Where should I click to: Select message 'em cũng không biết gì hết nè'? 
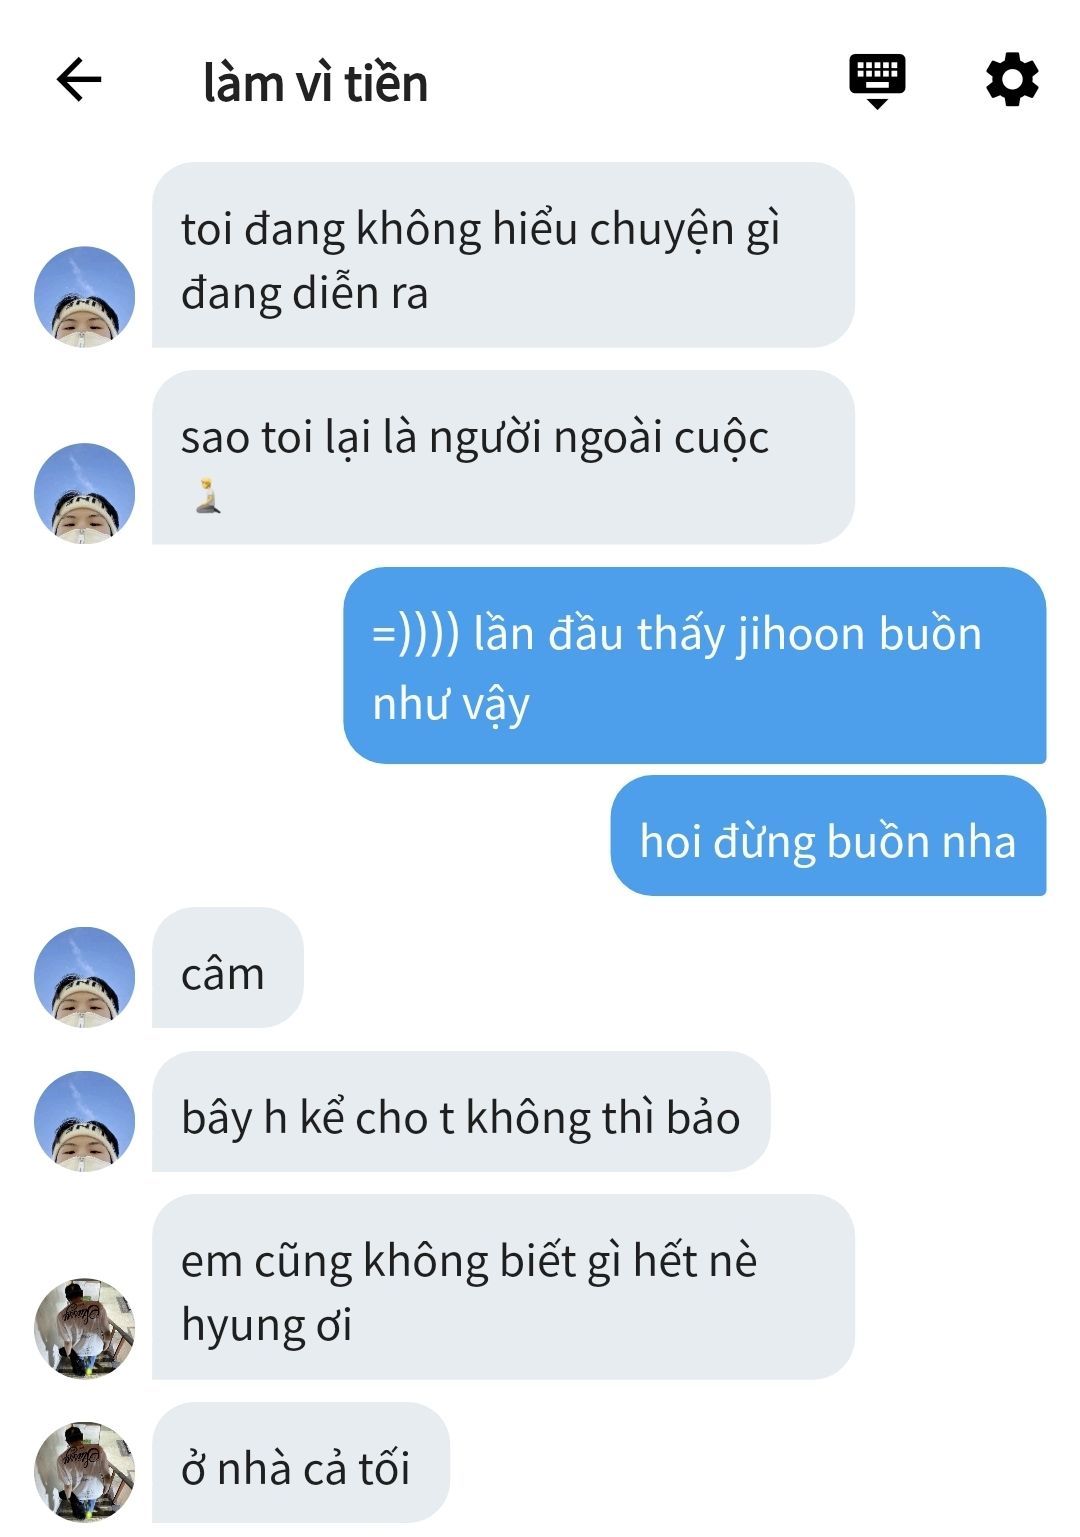point(503,1287)
